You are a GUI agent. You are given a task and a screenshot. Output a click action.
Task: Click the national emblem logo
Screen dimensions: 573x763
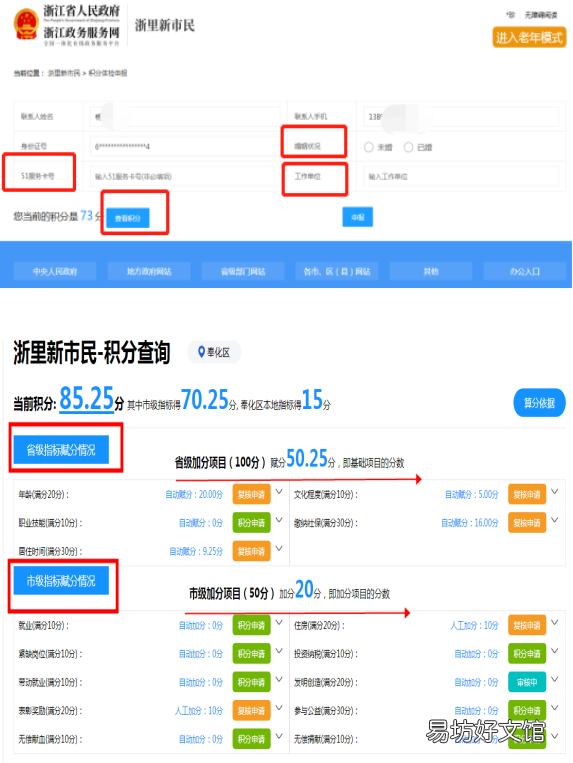[26, 23]
